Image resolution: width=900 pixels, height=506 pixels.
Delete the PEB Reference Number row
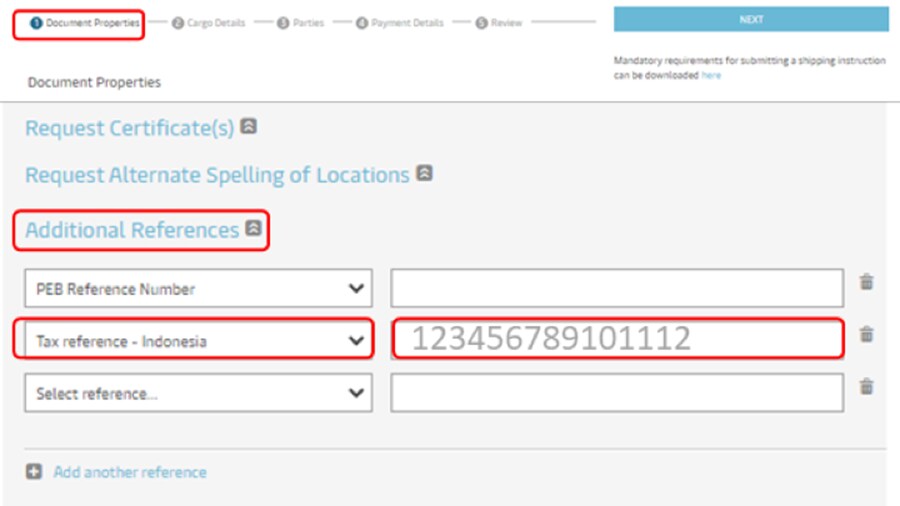866,283
